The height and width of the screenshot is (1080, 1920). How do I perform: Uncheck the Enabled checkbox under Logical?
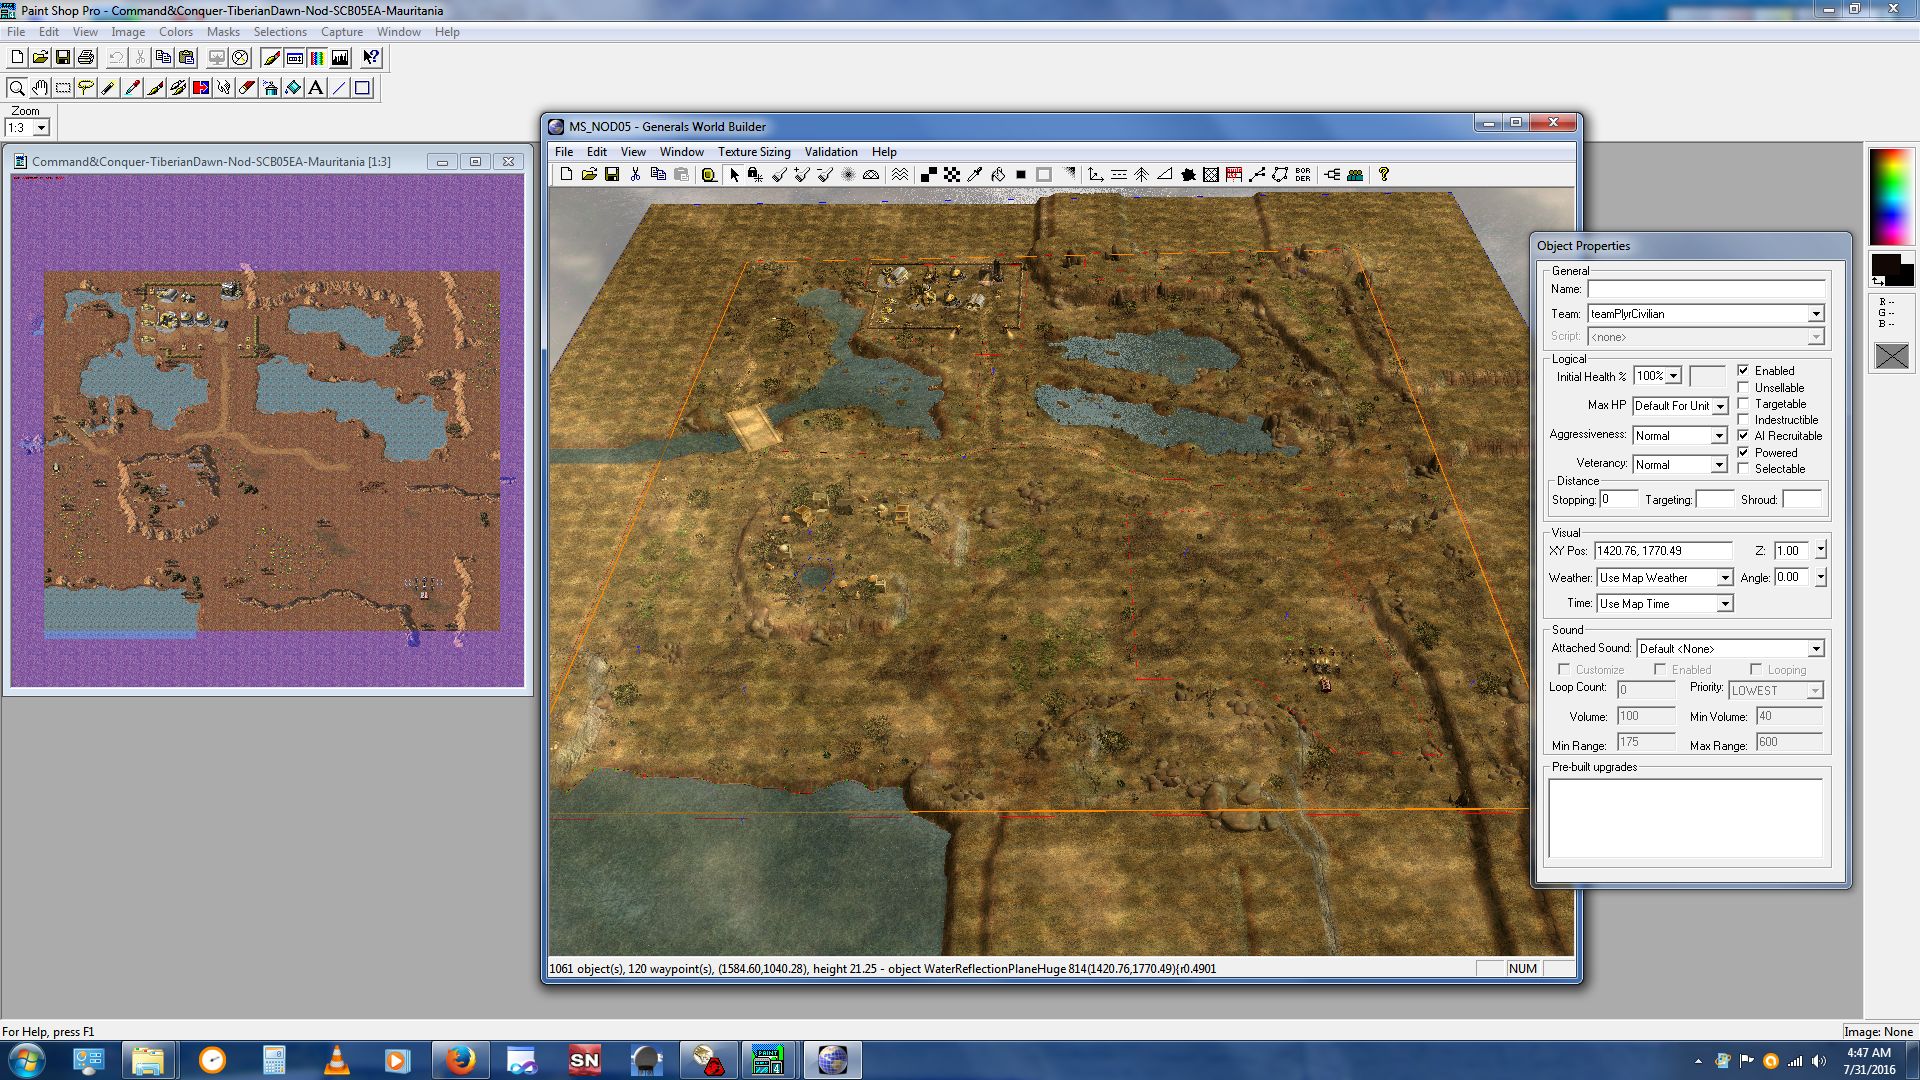tap(1743, 370)
